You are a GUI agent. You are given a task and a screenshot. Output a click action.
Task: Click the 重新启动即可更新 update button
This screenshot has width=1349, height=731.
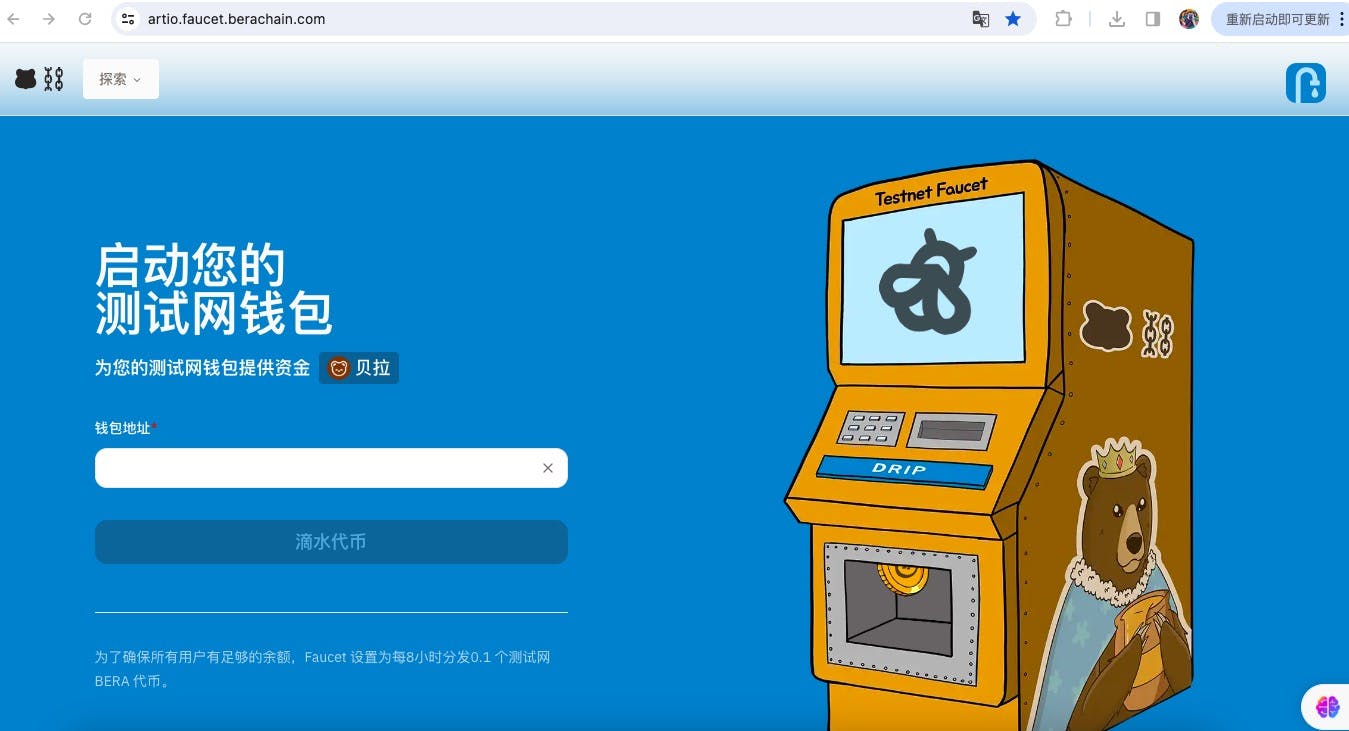tap(1277, 19)
